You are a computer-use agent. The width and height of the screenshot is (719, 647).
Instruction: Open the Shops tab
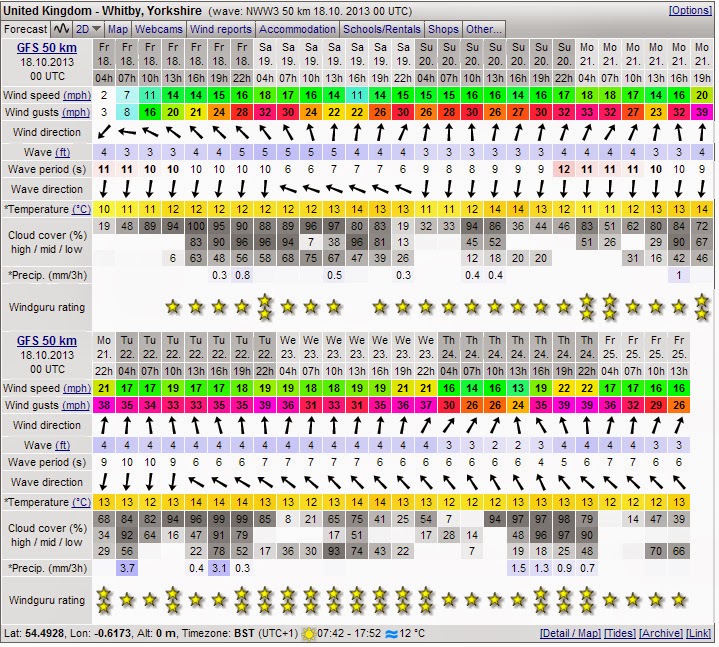tap(443, 29)
